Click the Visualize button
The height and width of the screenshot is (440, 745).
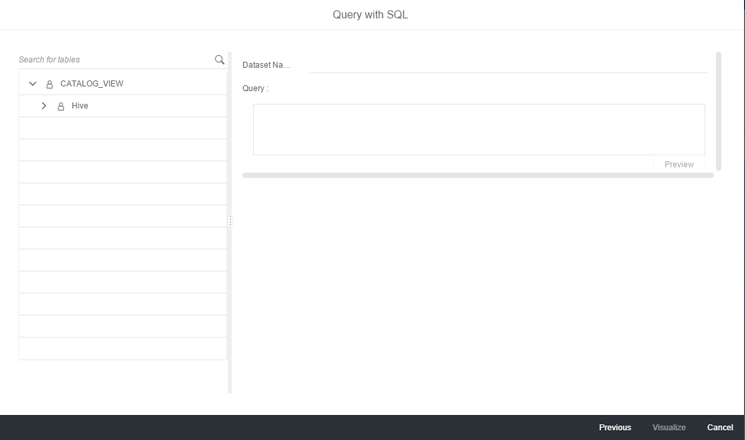[669, 427]
